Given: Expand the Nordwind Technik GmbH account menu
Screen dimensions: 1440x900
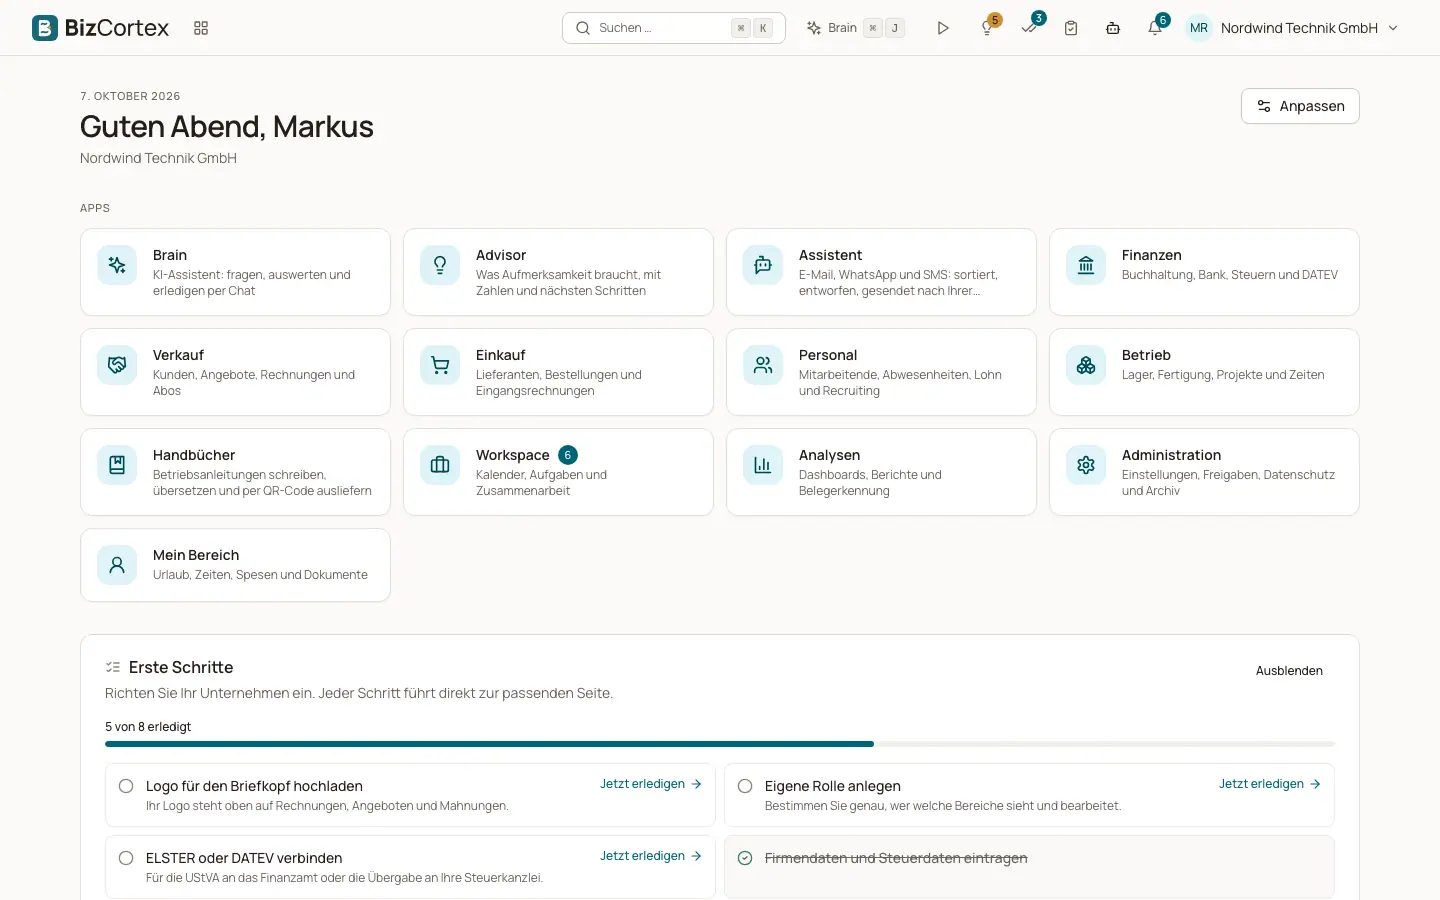Looking at the screenshot, I should coord(1310,28).
